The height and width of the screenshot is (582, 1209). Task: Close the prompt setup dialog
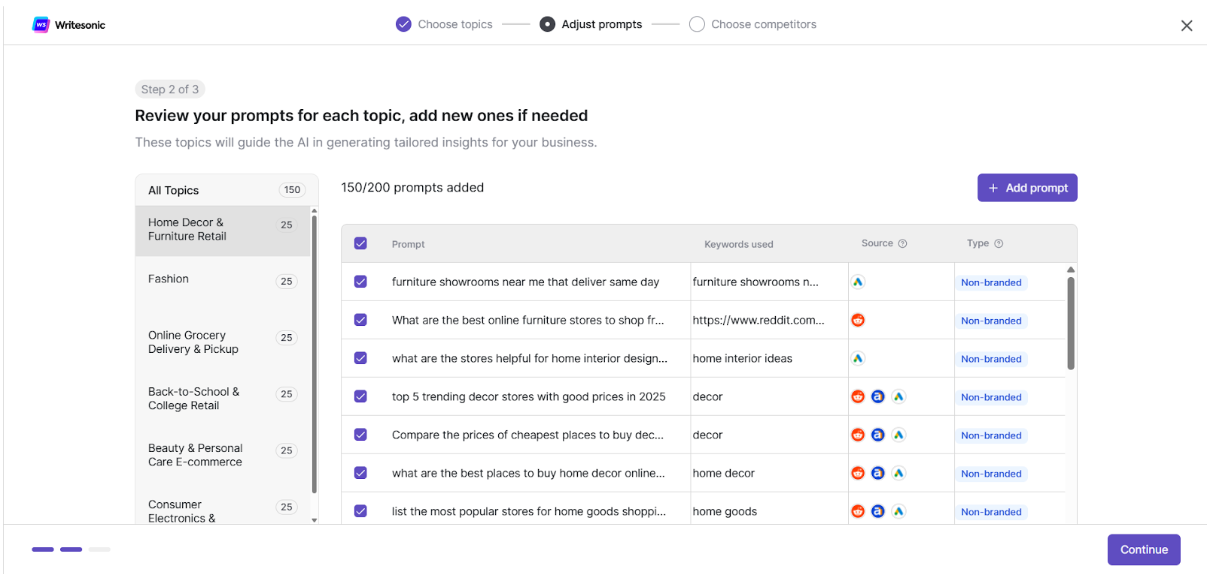click(1187, 26)
